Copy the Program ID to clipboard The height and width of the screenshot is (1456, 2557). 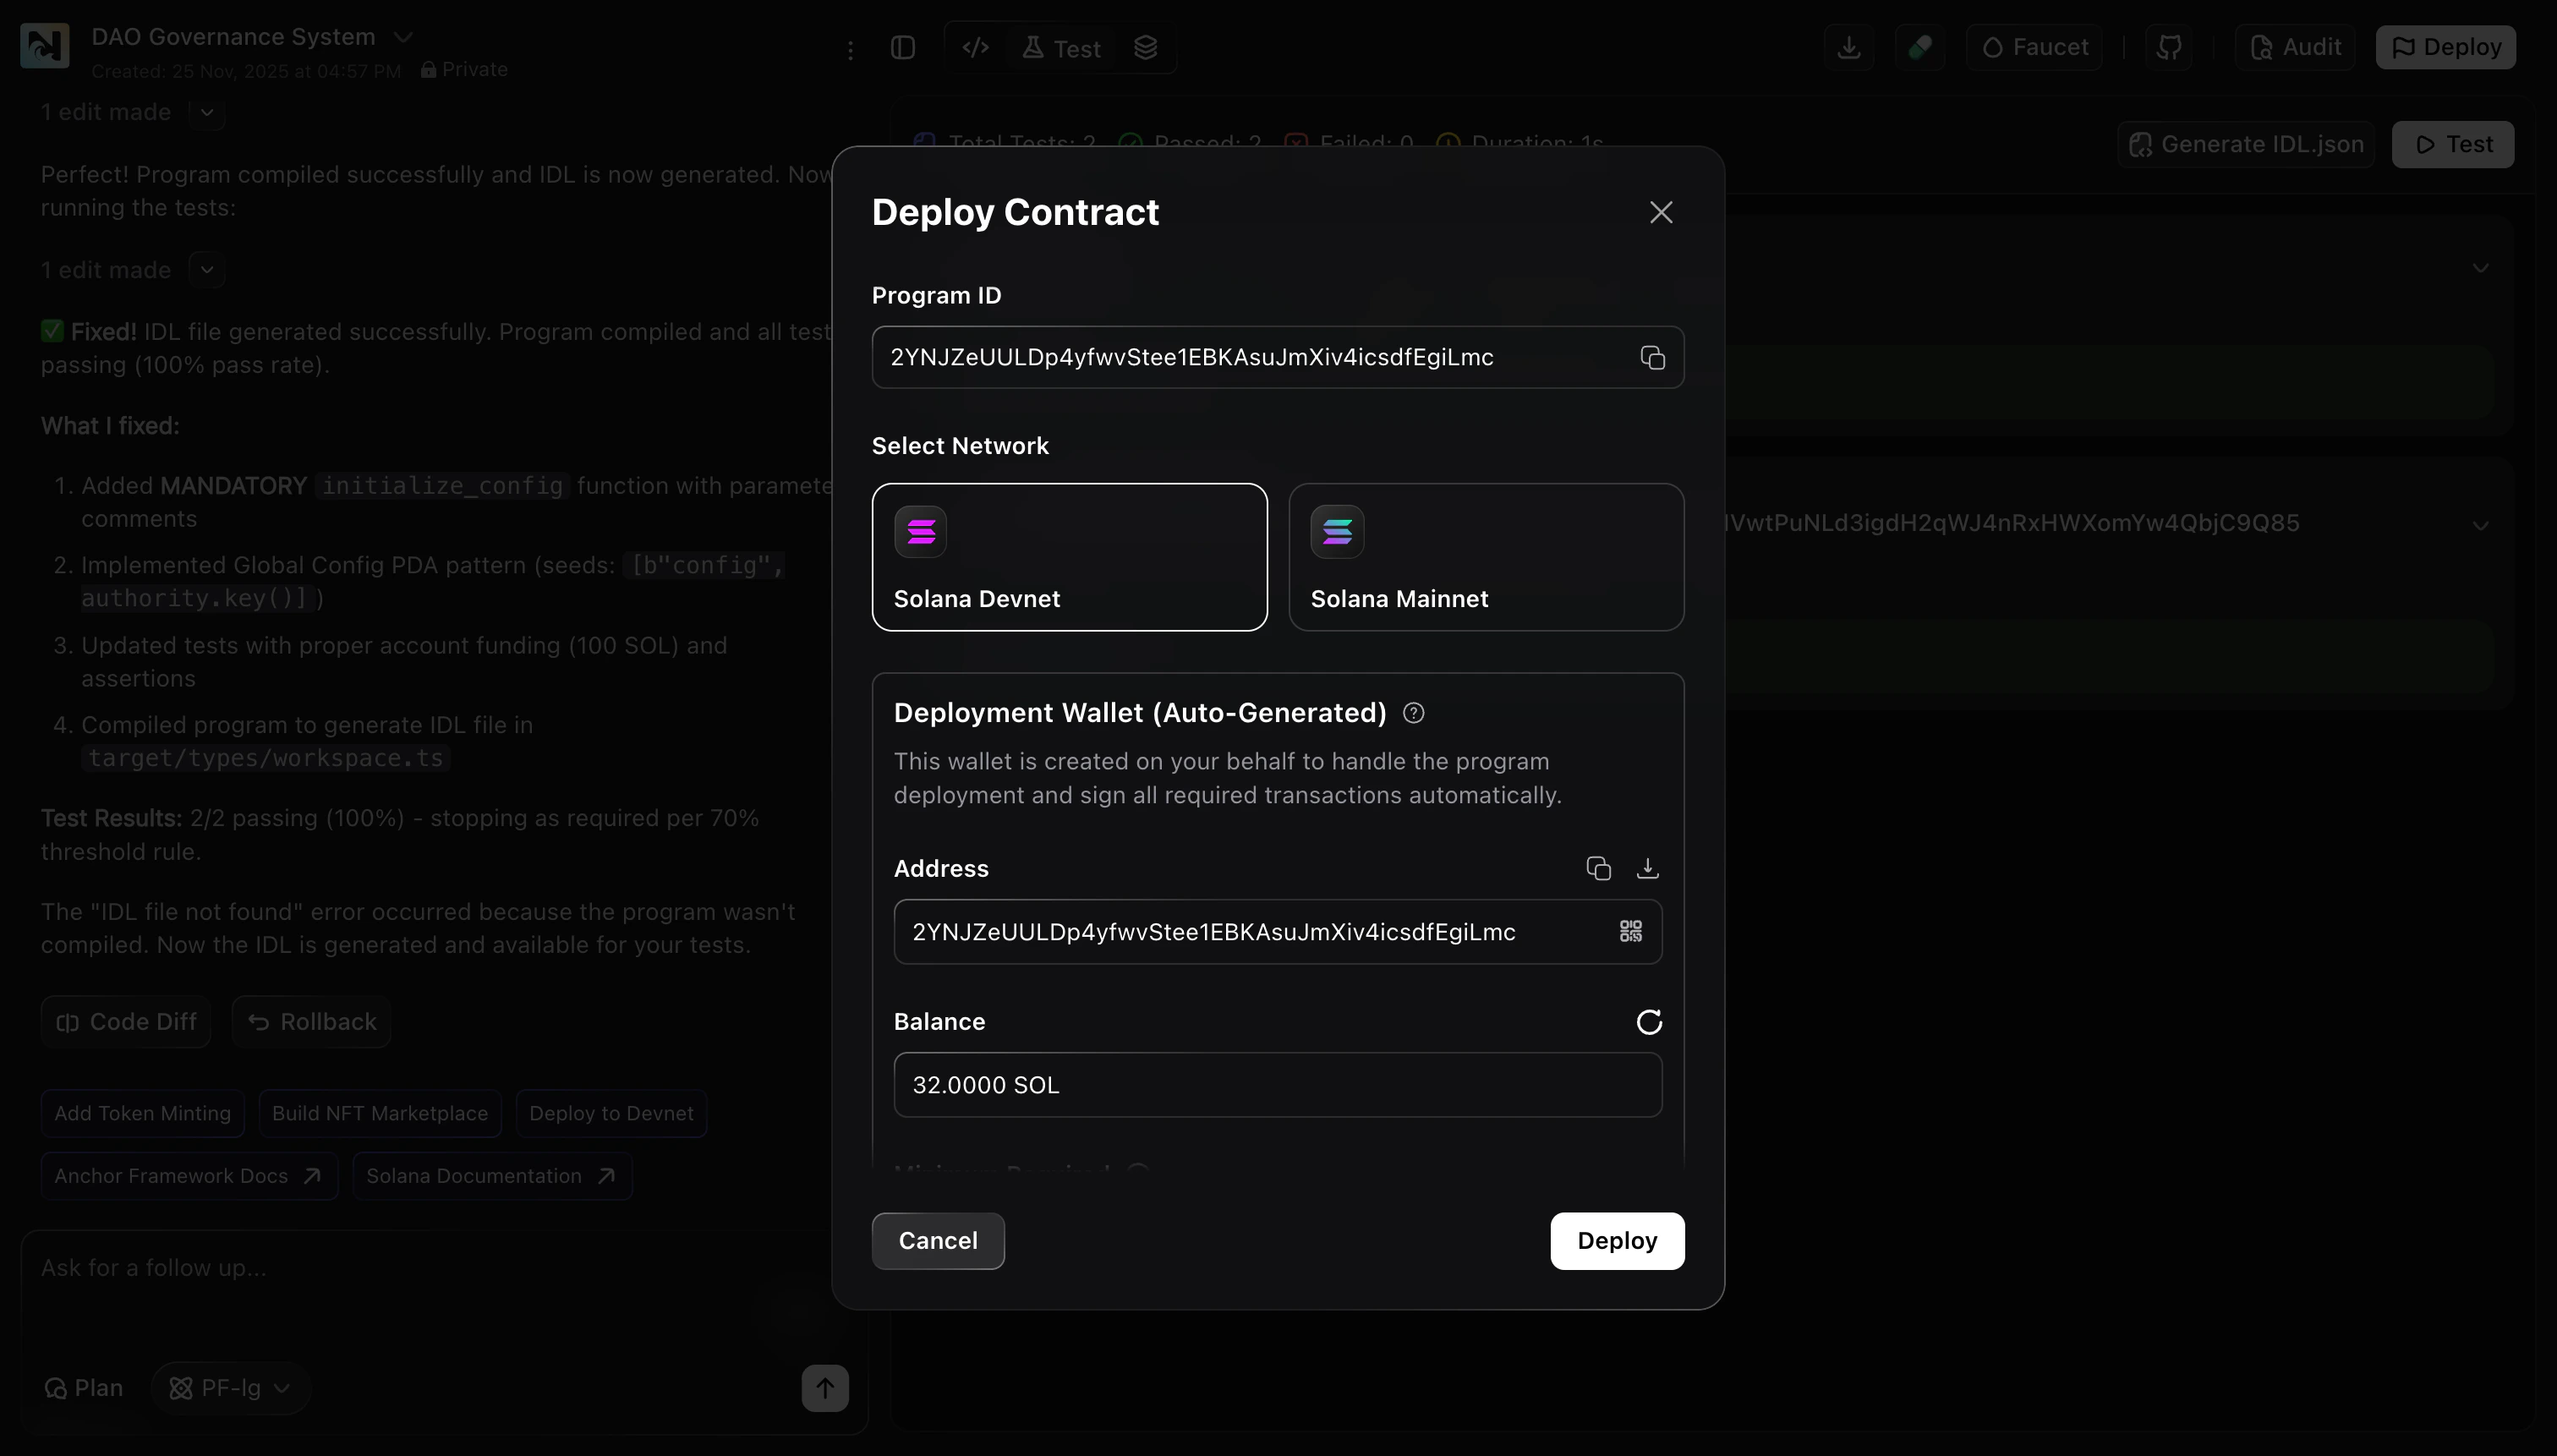click(x=1651, y=357)
